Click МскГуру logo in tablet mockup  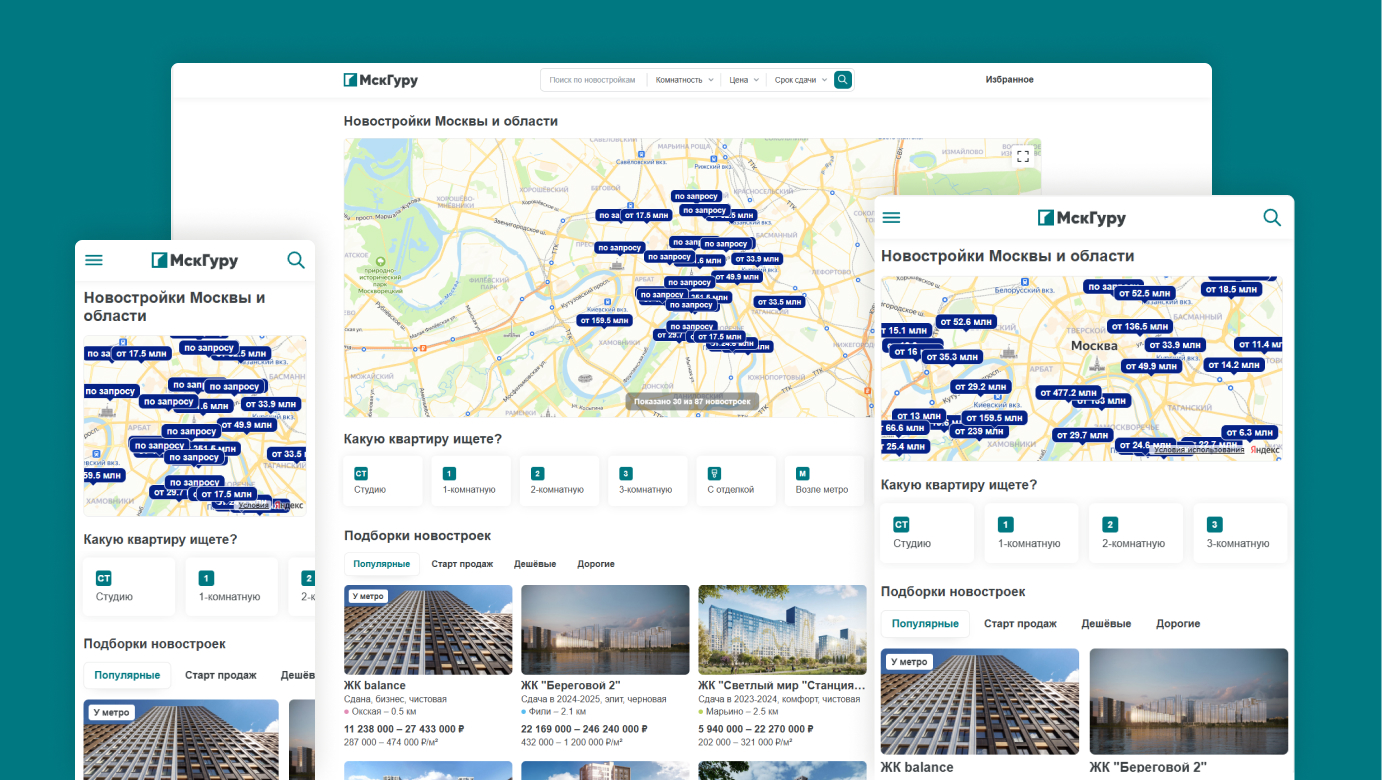(1082, 218)
